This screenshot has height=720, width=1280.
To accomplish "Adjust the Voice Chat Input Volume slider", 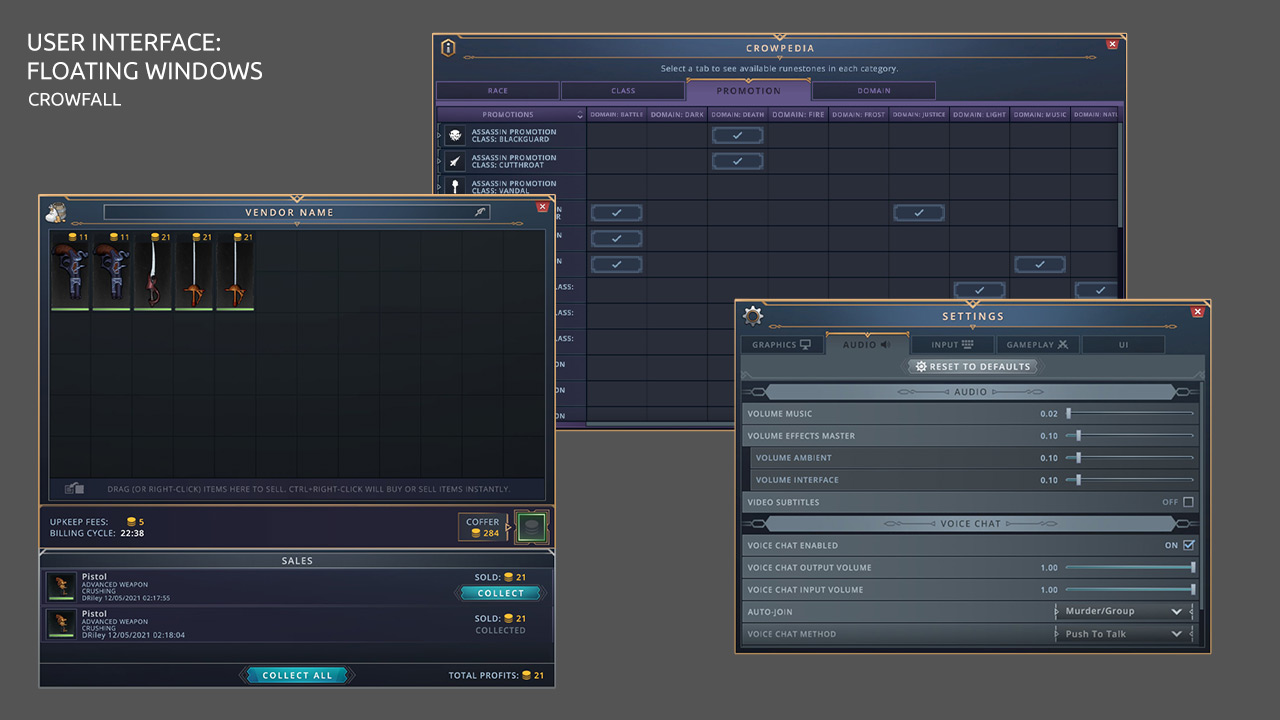I will point(1130,589).
